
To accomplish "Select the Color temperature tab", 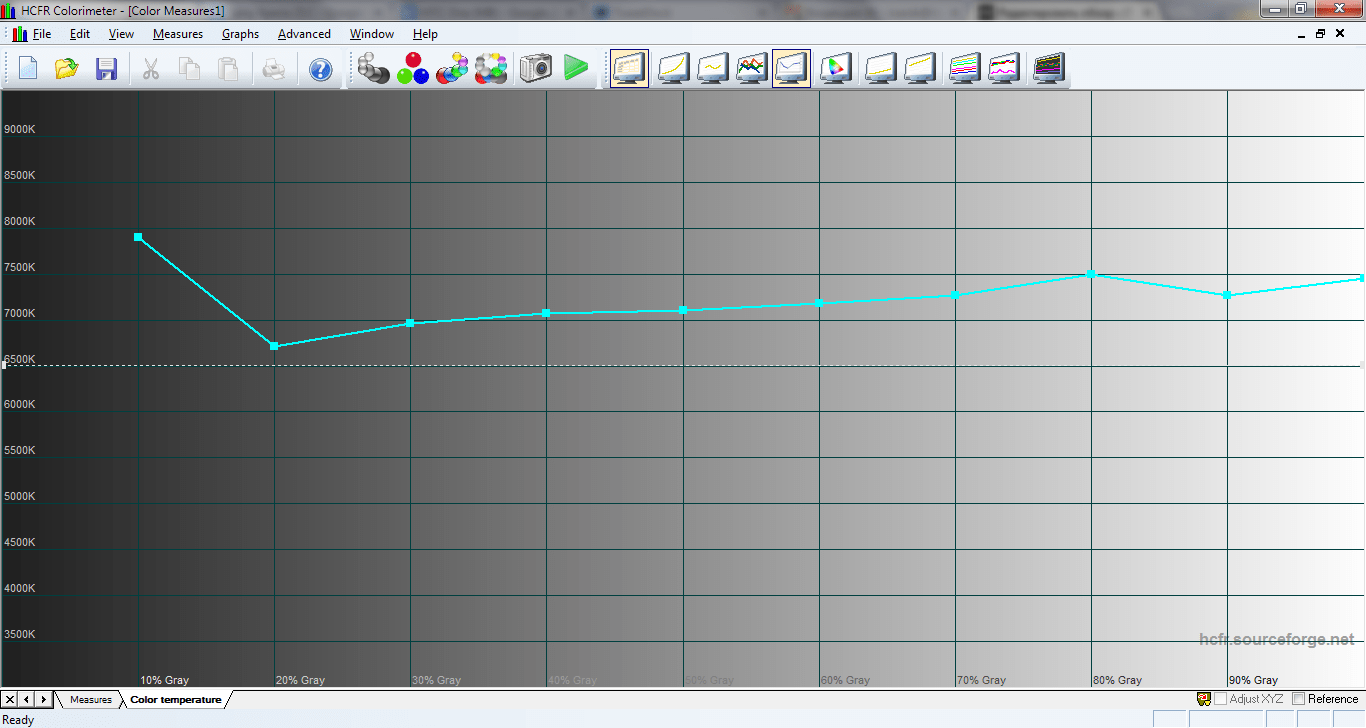I will [175, 700].
